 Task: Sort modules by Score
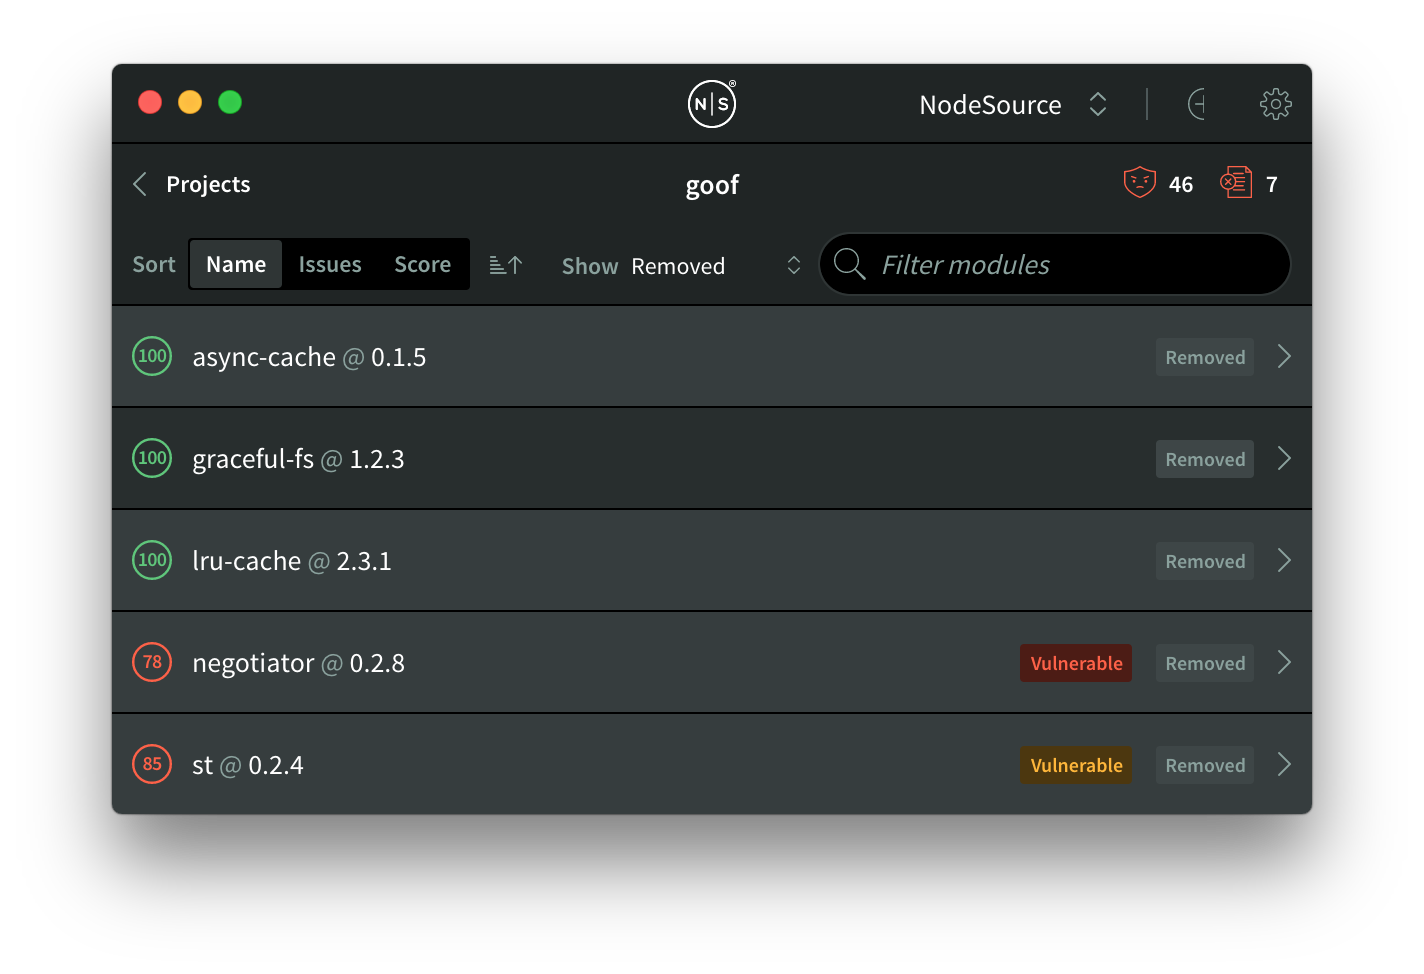point(422,264)
